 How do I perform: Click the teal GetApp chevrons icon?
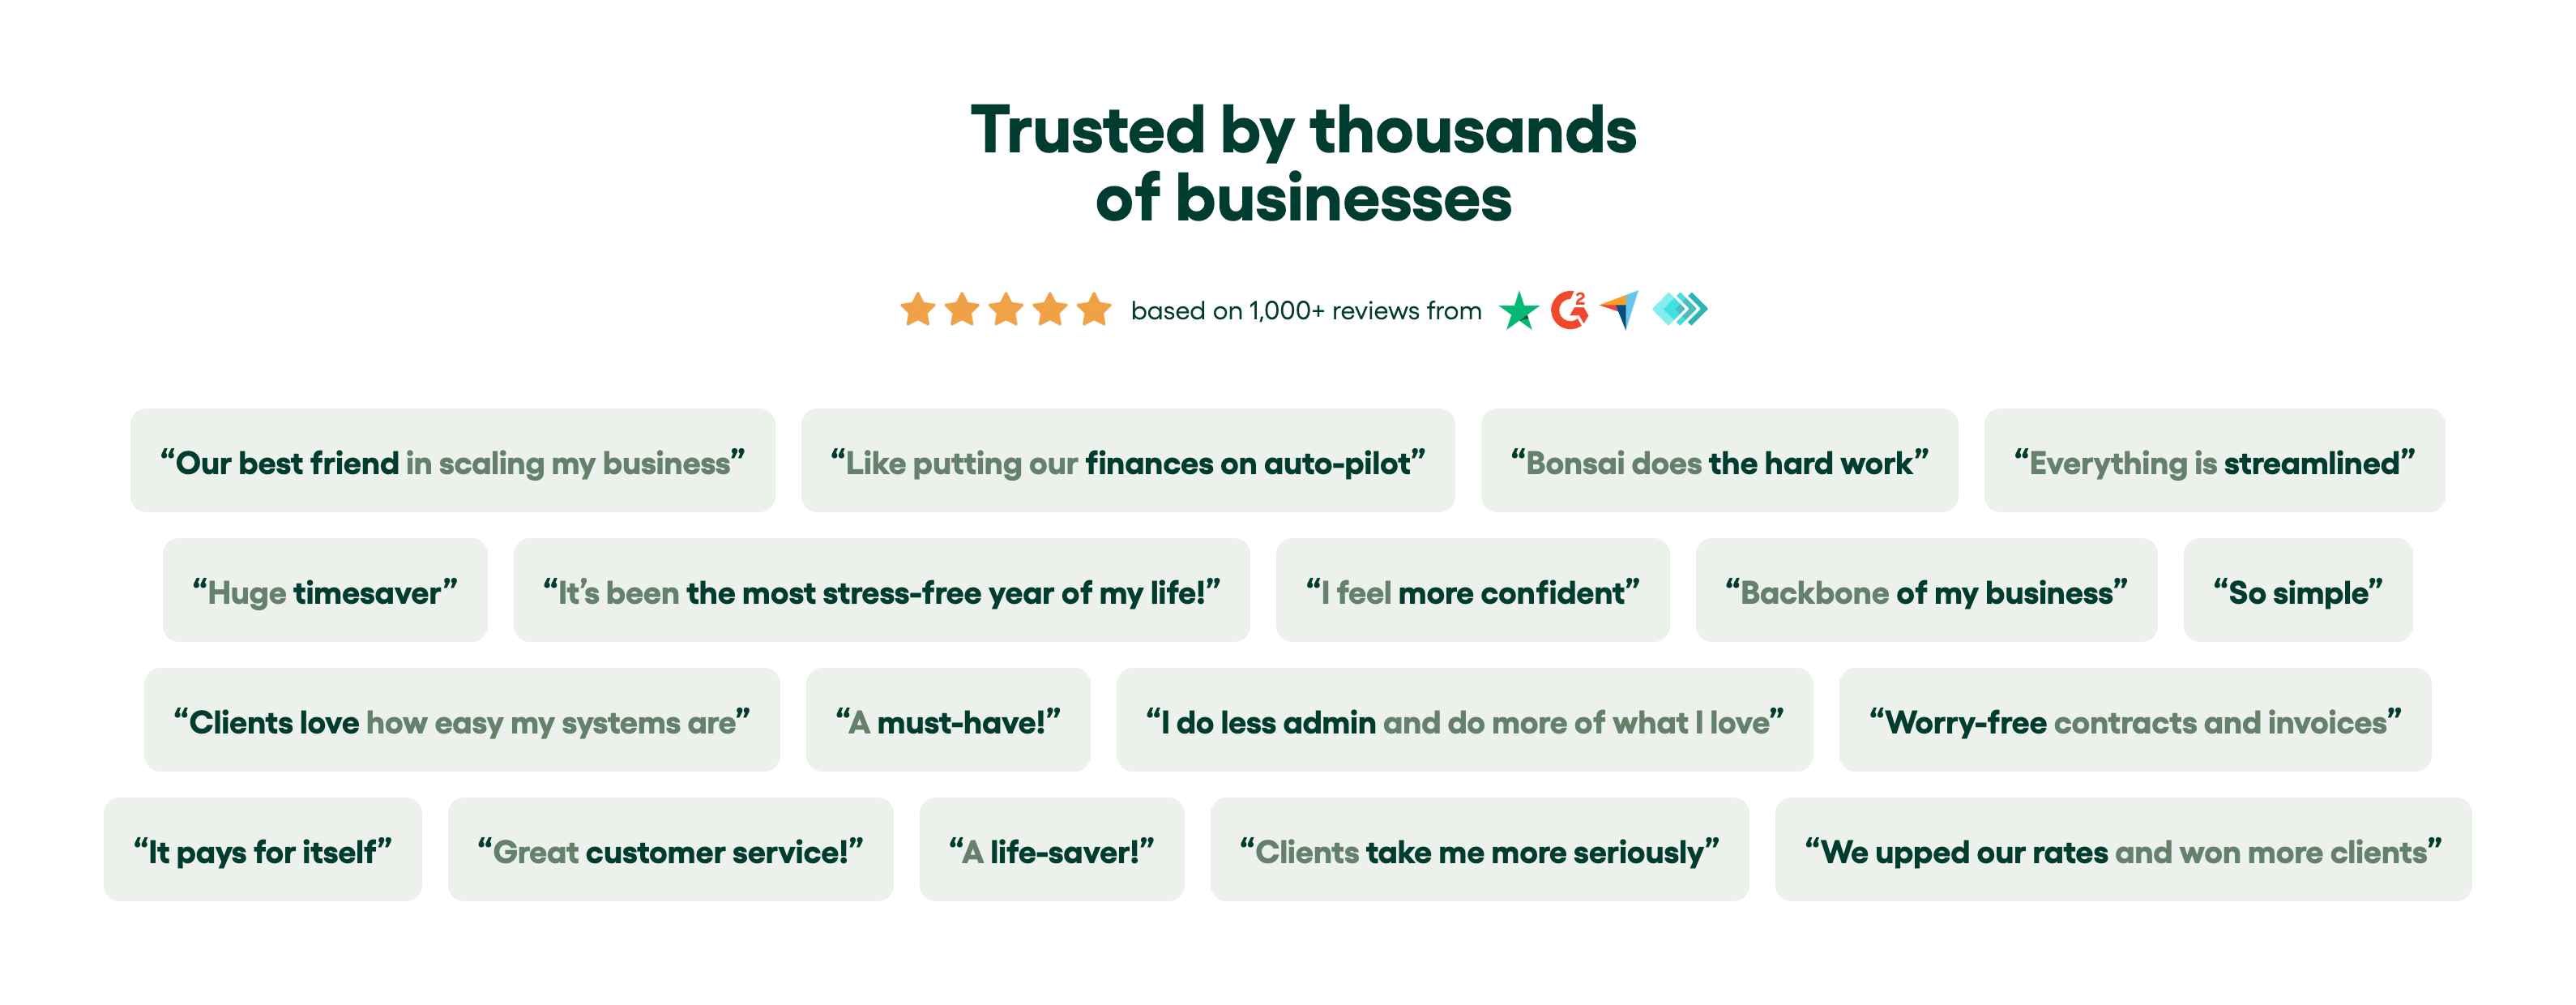(x=1679, y=310)
